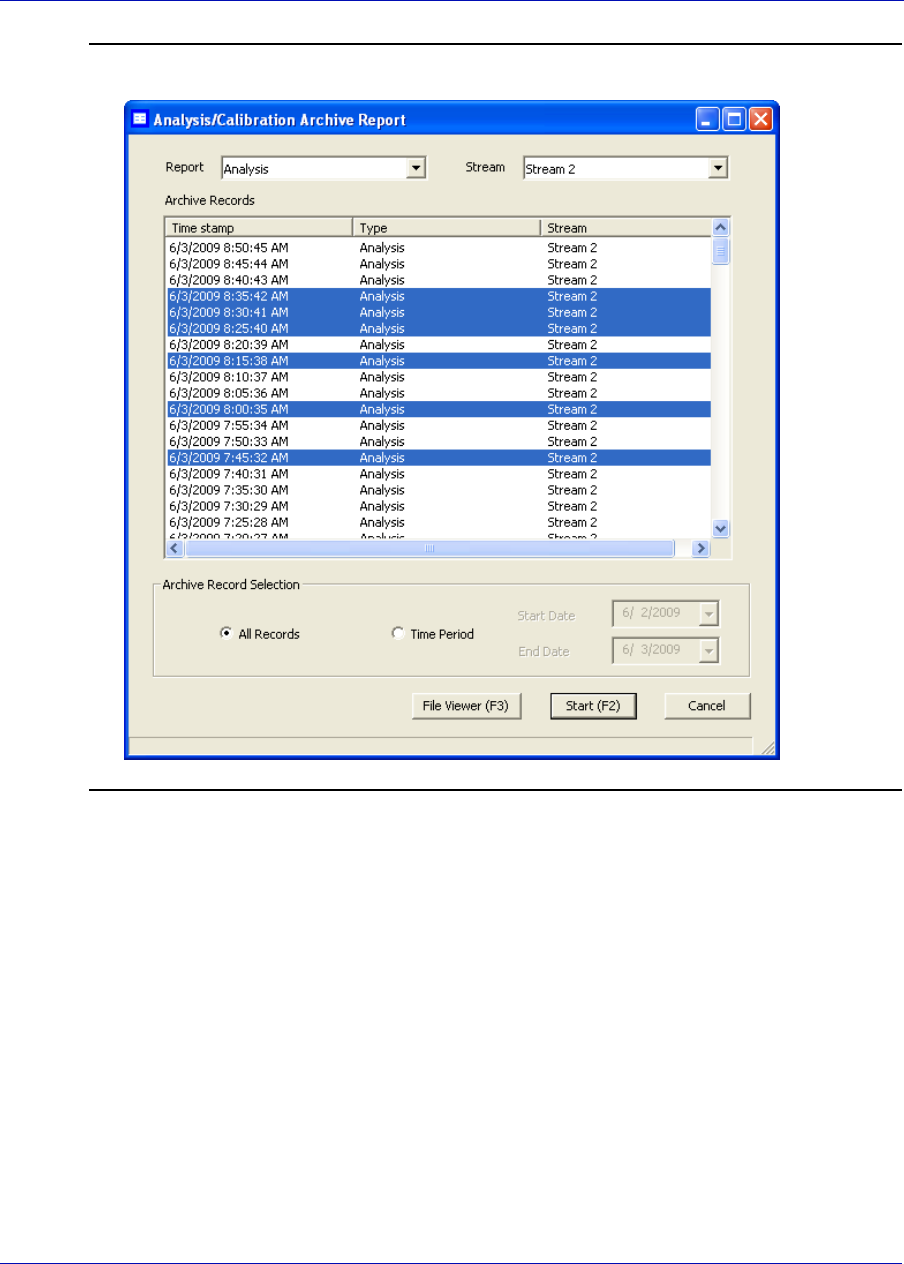Select record 6/3/2009 8:45:44 AM

439,263
